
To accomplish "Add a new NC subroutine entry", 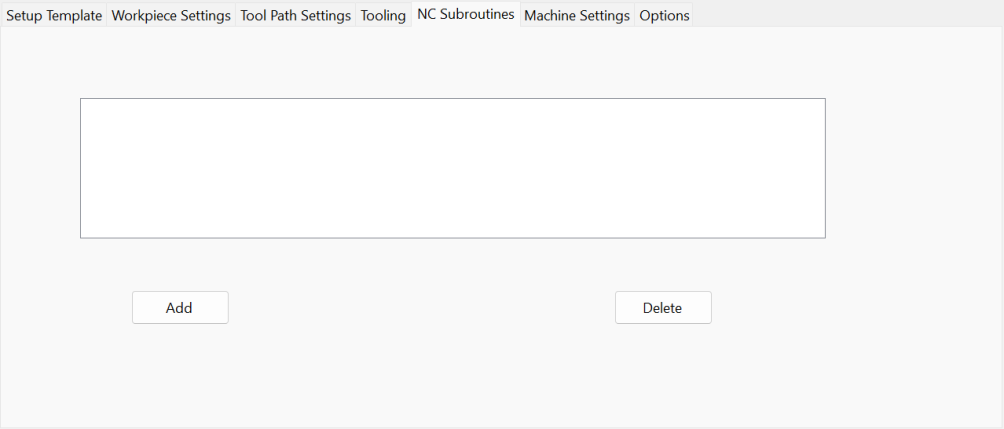I will click(x=180, y=308).
